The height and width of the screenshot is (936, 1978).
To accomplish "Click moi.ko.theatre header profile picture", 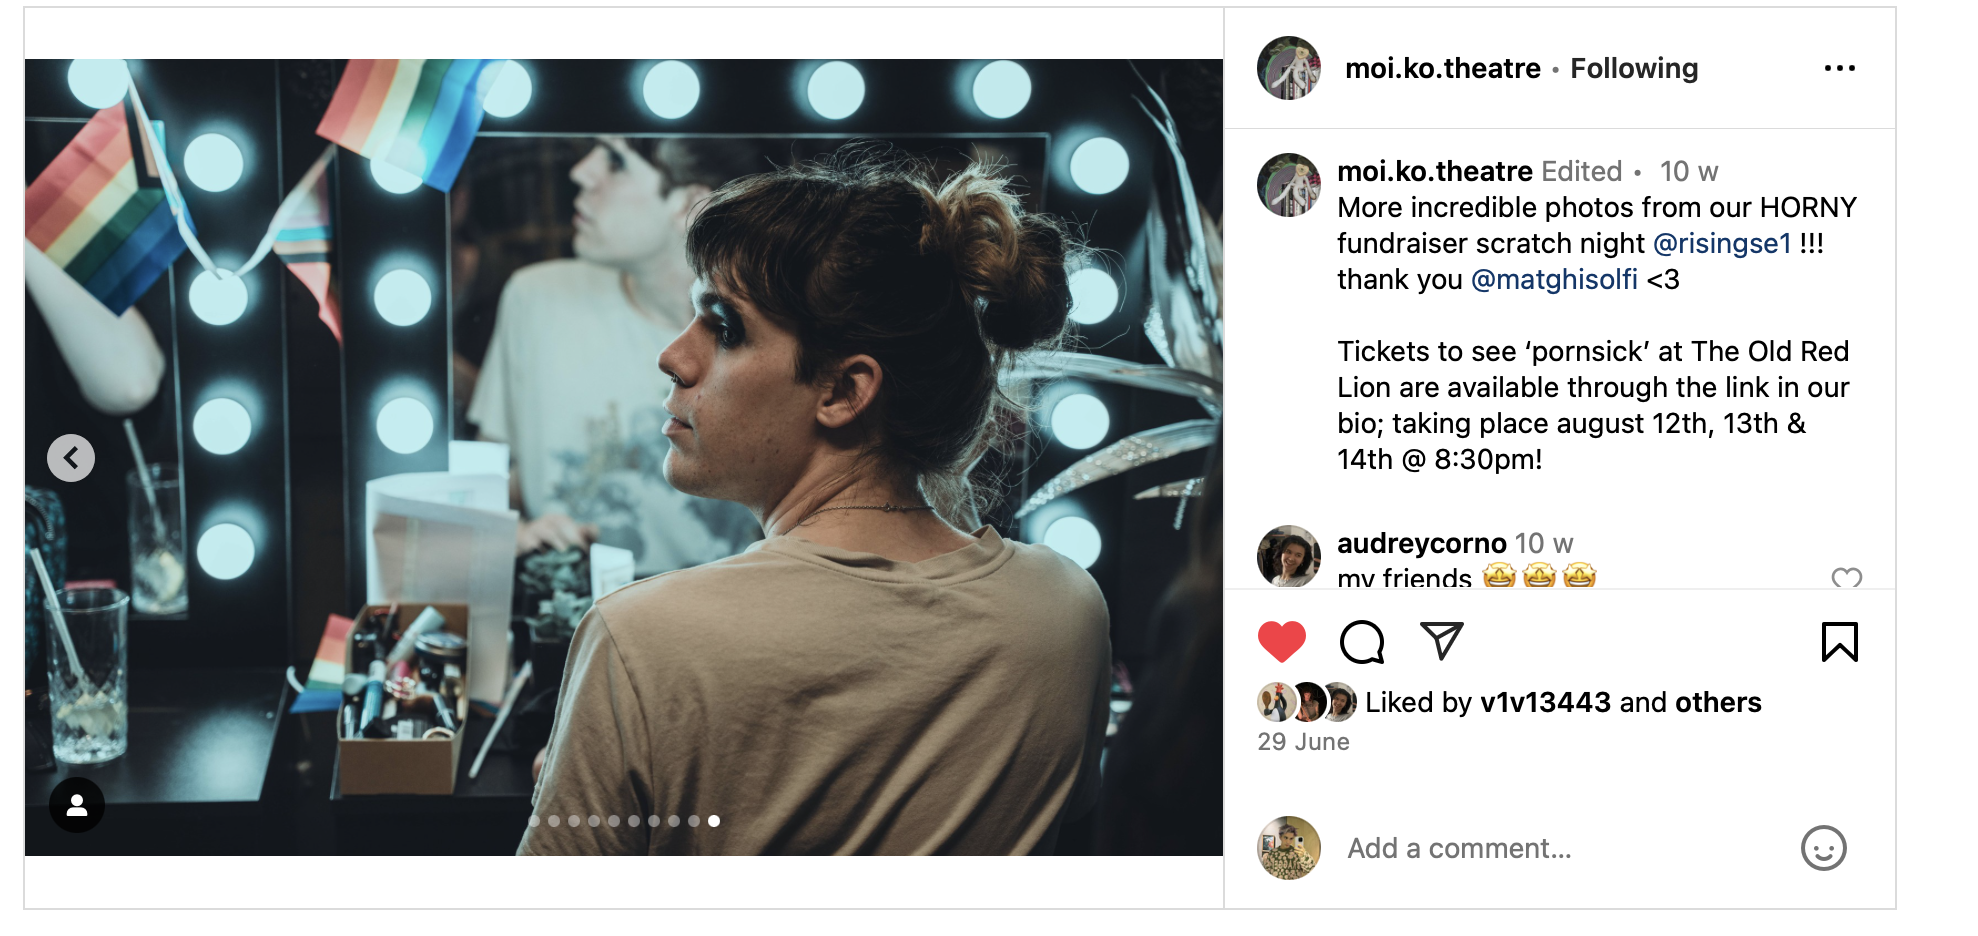I will [1288, 68].
